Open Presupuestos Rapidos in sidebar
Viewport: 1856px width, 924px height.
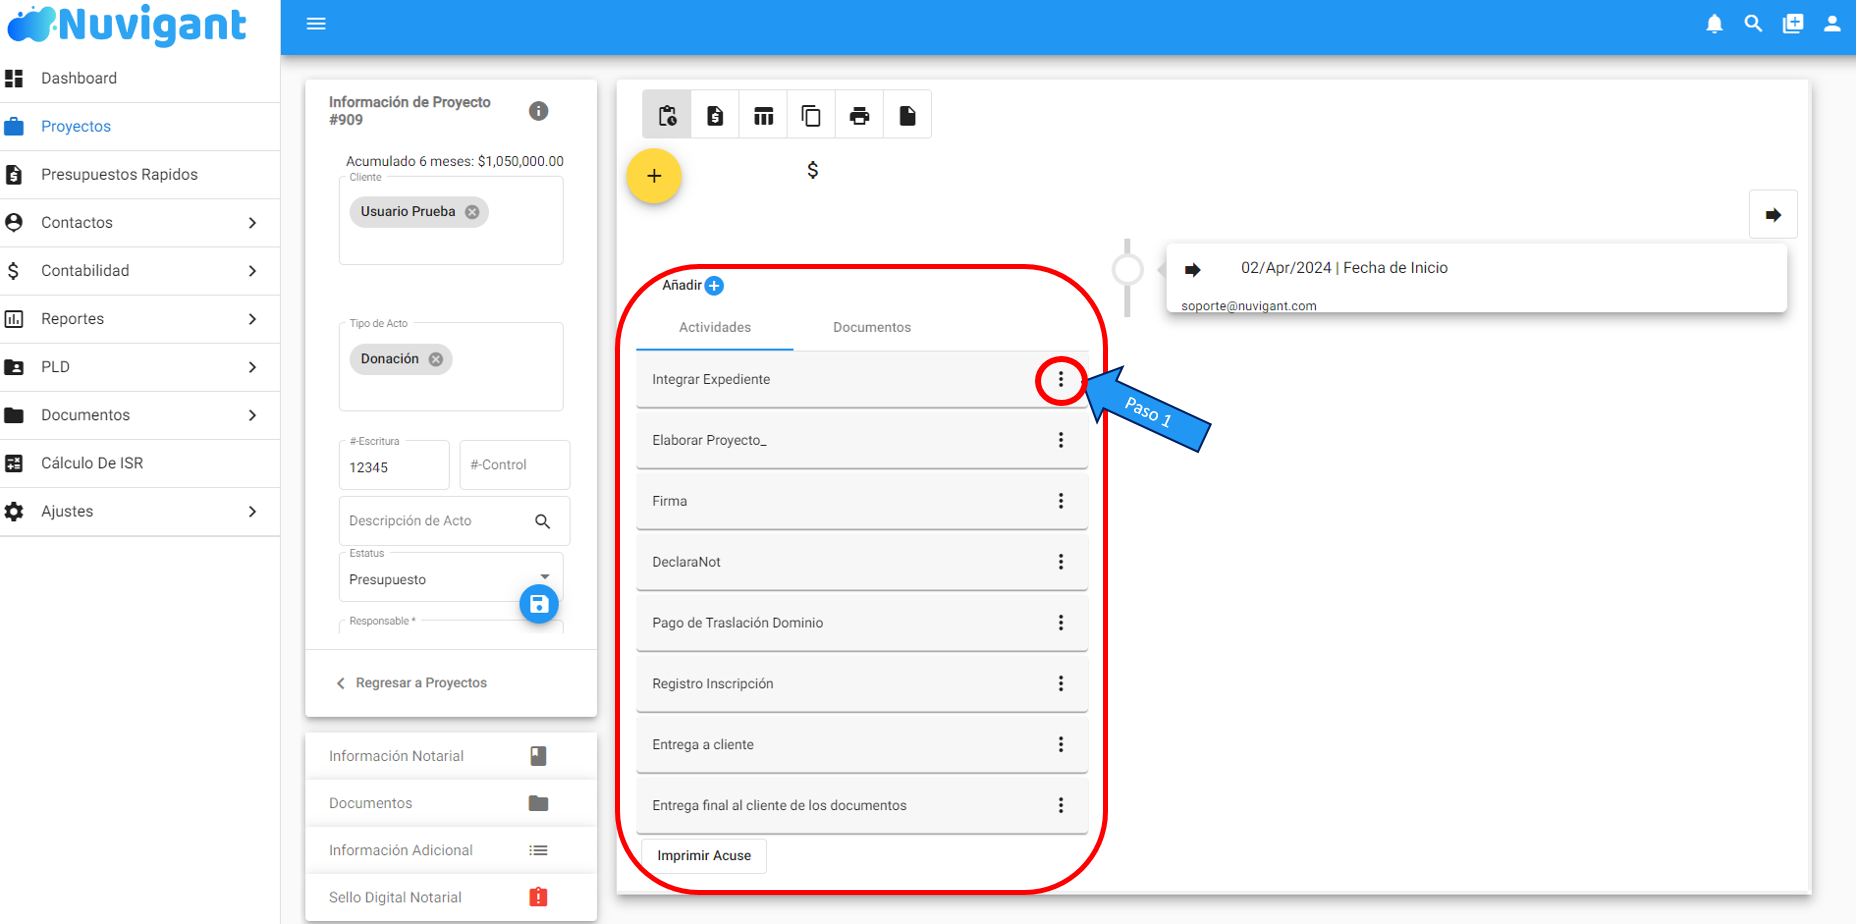[x=140, y=175]
